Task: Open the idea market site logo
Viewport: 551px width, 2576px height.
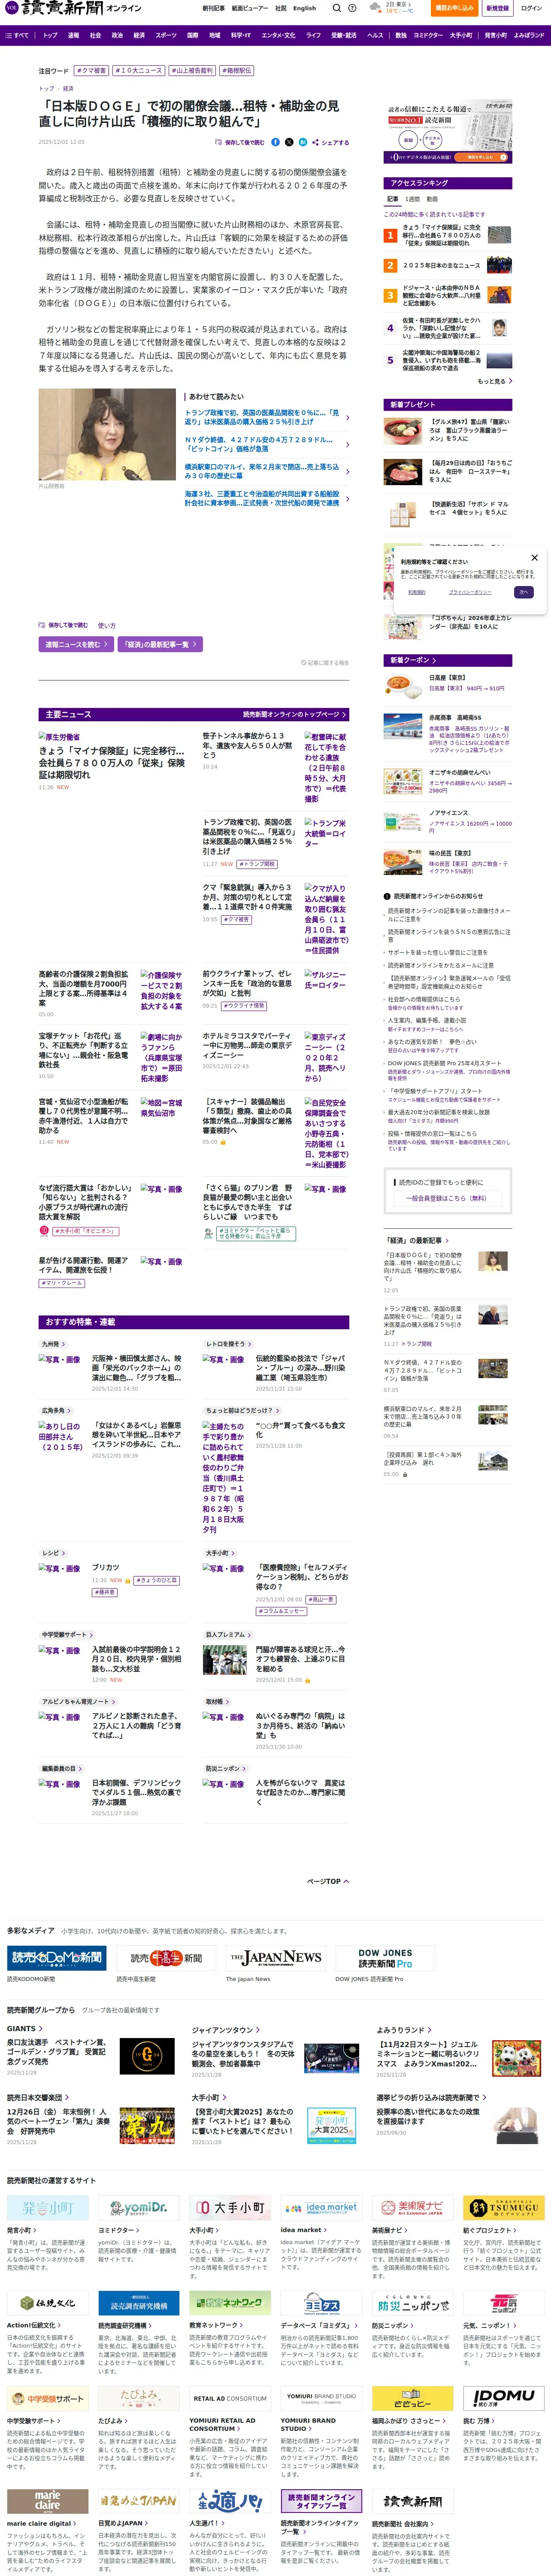Action: click(x=321, y=2207)
